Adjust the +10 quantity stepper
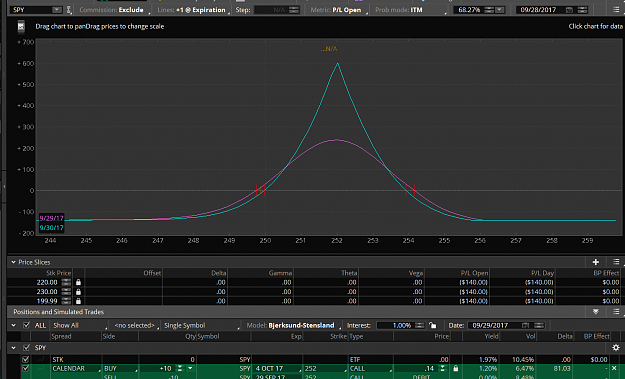 pos(180,369)
